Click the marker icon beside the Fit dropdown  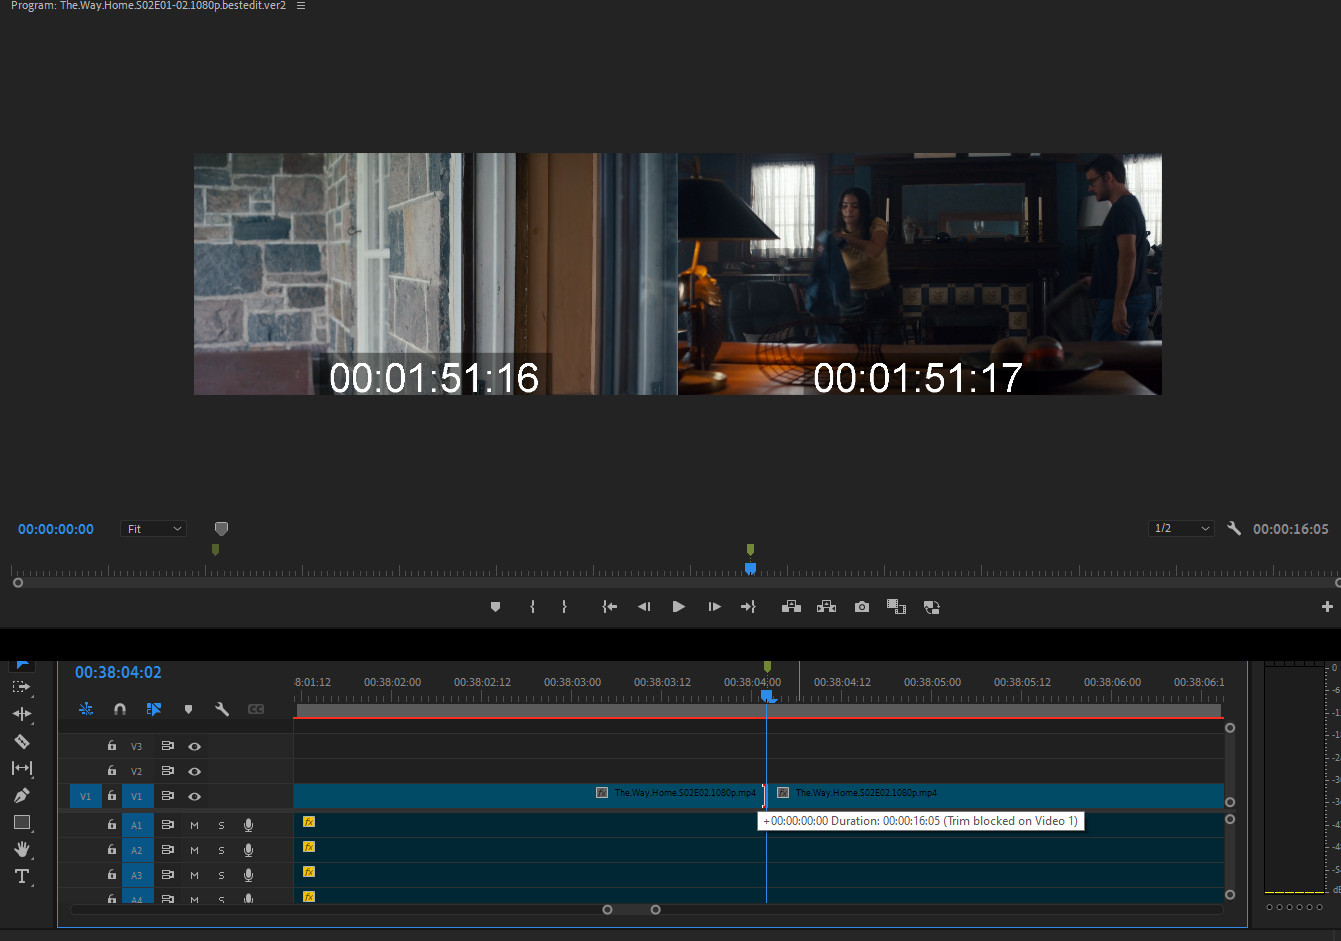[x=221, y=528]
